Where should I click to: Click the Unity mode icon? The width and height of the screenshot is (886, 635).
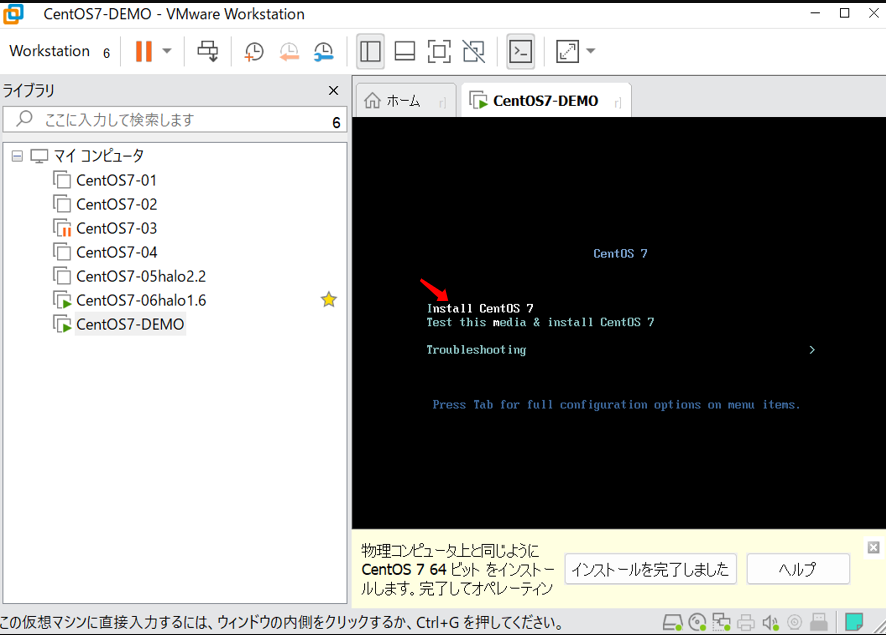tap(474, 51)
